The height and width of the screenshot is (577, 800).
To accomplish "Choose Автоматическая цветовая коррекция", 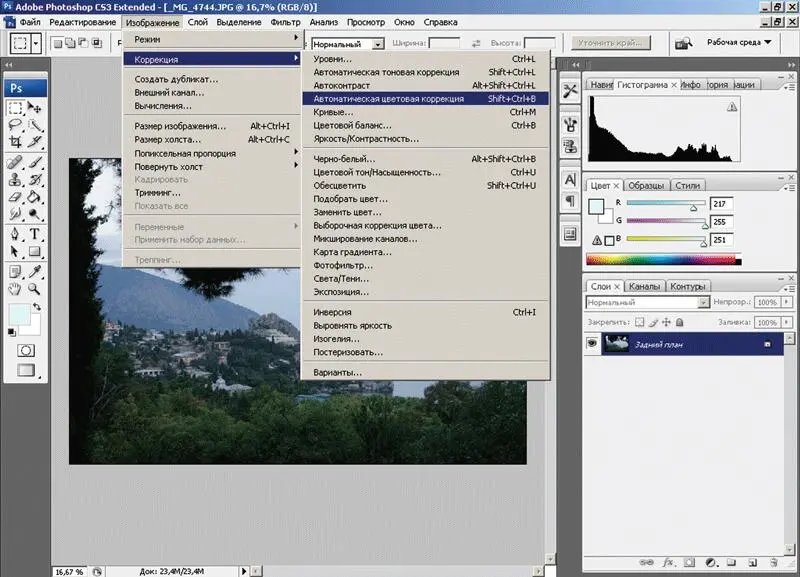I will point(425,99).
